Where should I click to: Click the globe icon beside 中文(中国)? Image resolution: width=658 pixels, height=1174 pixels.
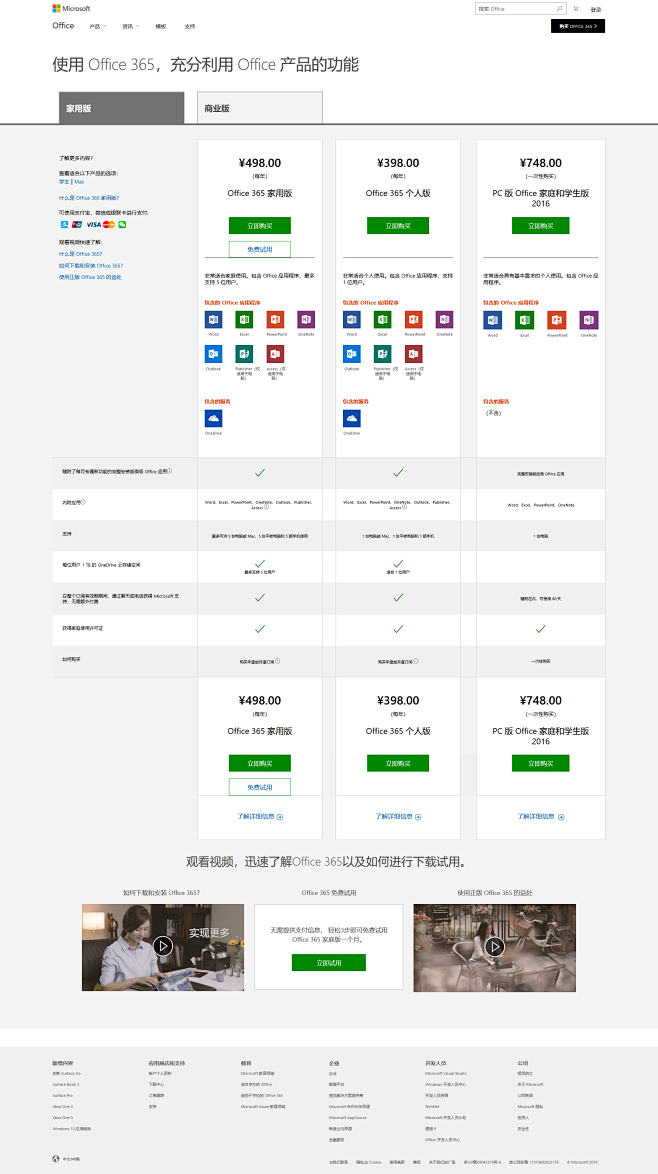55,1158
